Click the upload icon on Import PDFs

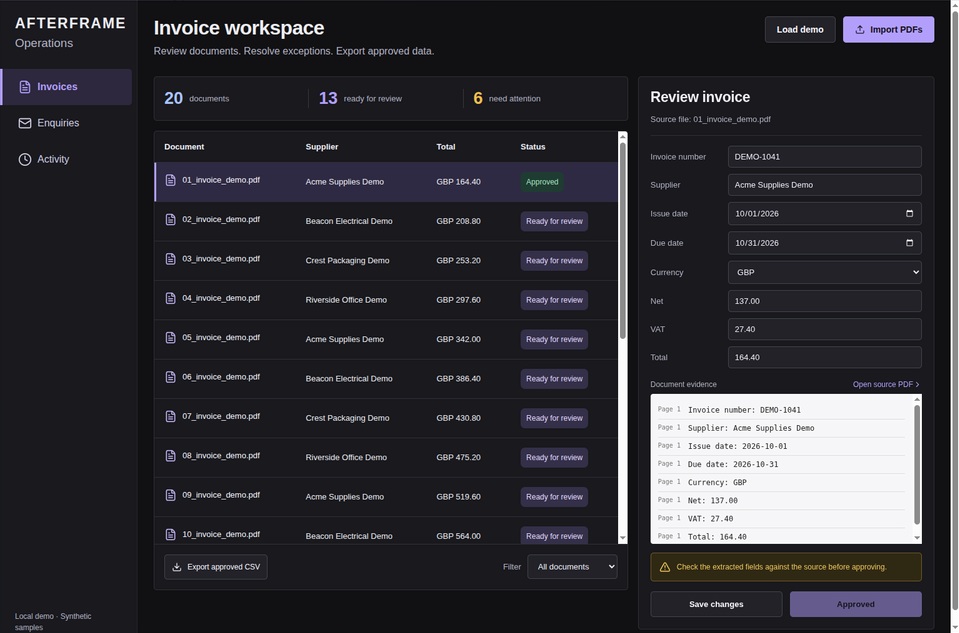(x=859, y=29)
